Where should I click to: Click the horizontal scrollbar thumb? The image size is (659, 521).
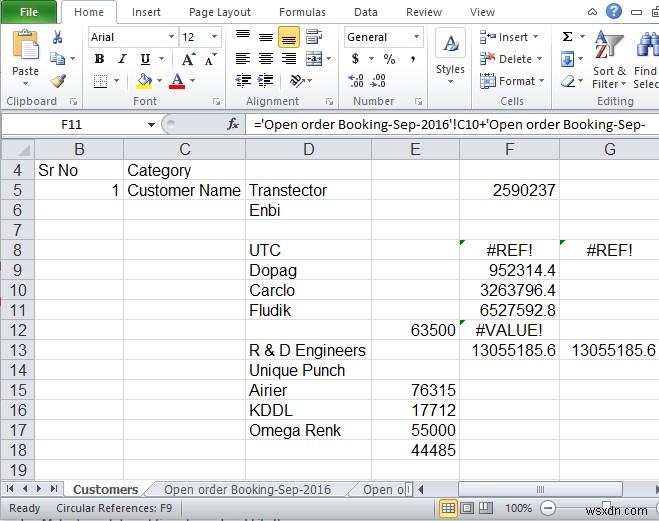pos(540,489)
